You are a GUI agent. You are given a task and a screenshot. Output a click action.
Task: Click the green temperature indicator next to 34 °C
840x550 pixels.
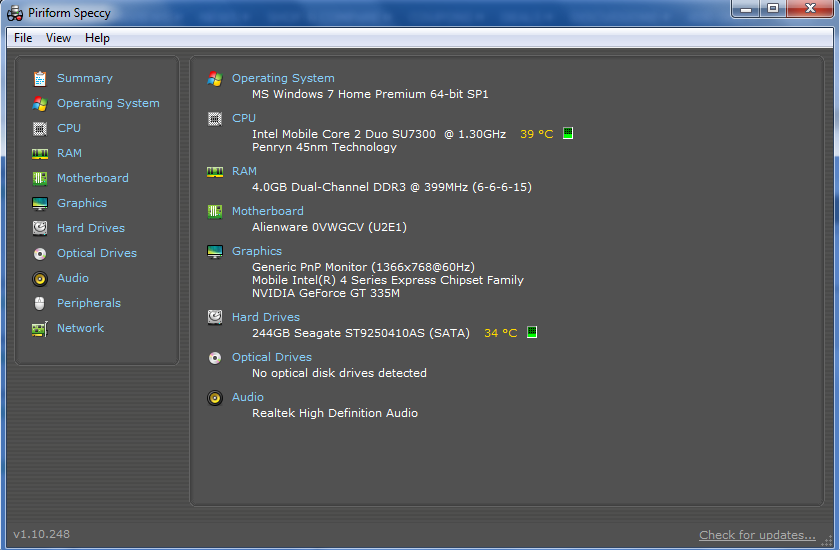coord(532,332)
